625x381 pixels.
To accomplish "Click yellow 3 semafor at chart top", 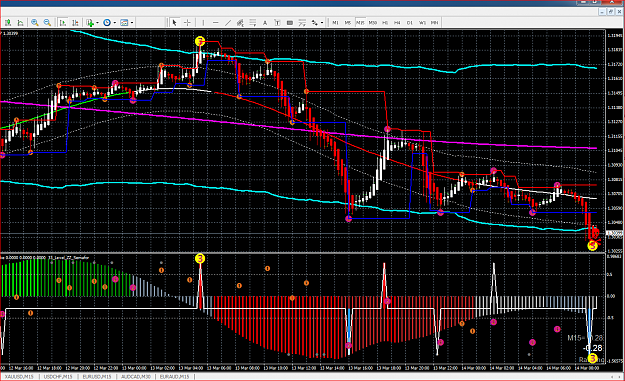I will pos(200,41).
